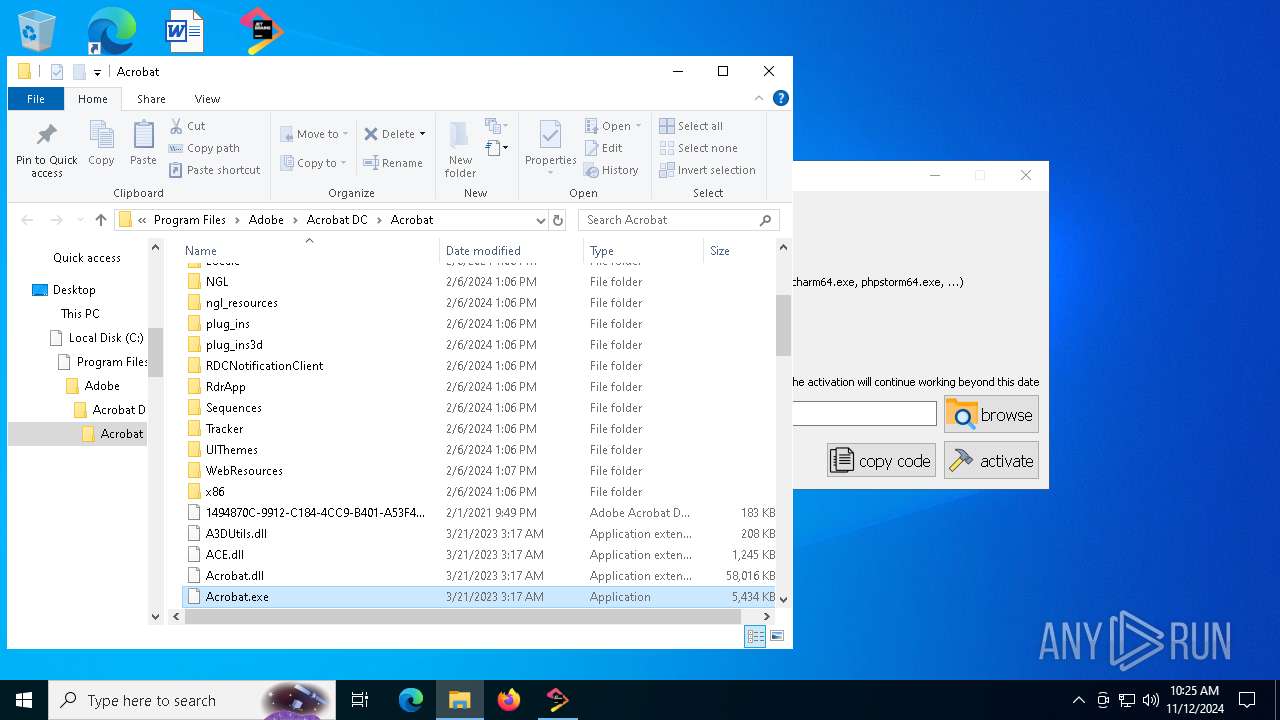Open Task View on the taskbar
Image resolution: width=1280 pixels, height=720 pixels.
(361, 700)
